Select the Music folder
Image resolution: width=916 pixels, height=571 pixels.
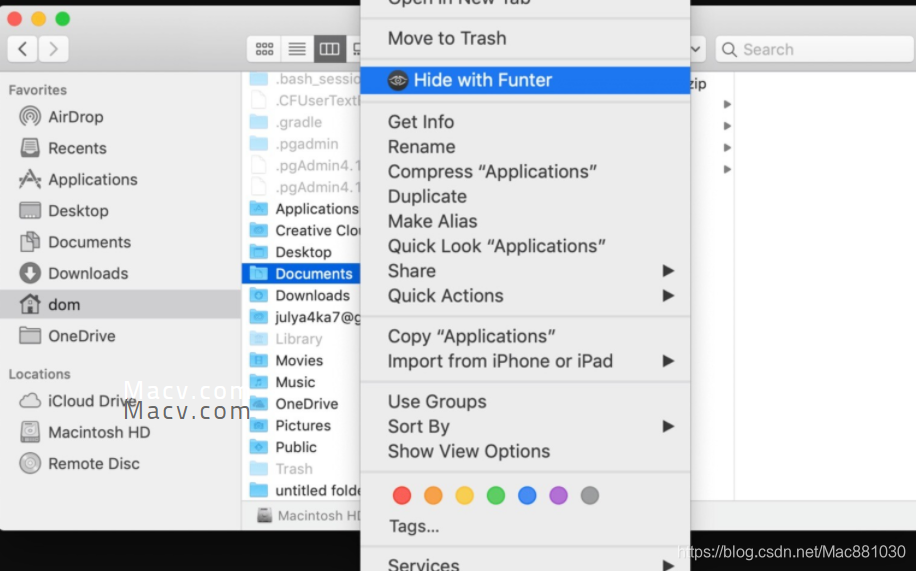pos(301,382)
